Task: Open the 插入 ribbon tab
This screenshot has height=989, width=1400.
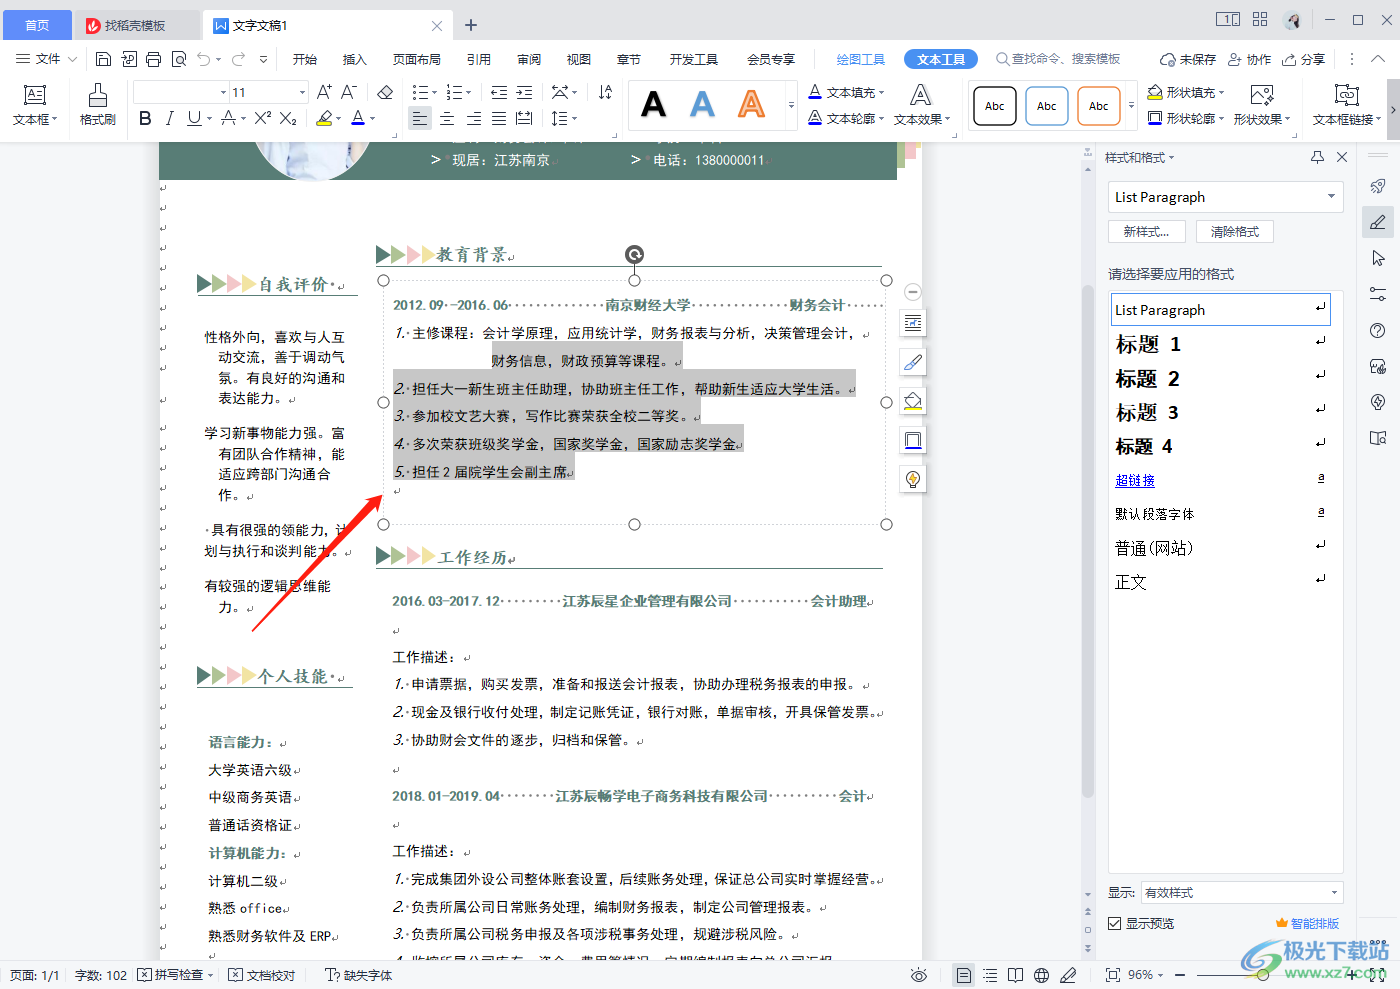Action: [355, 60]
